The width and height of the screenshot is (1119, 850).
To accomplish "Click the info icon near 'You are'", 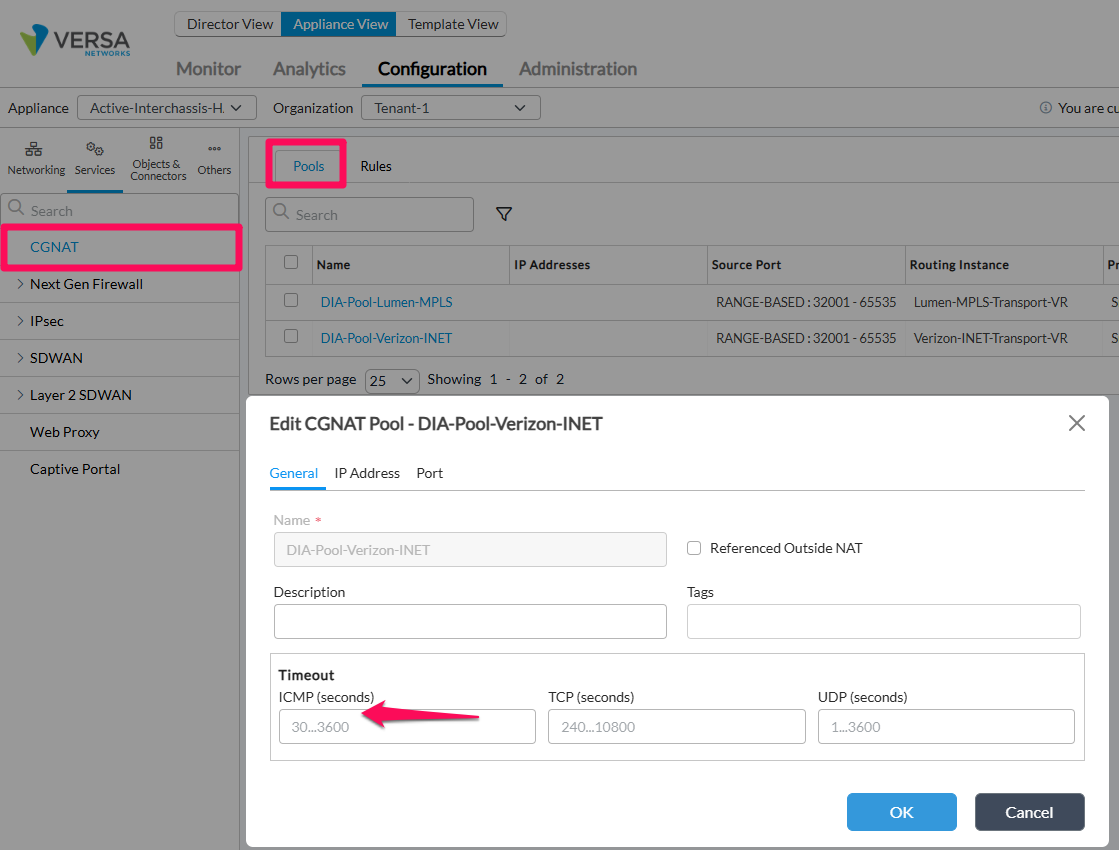I will coord(1045,108).
